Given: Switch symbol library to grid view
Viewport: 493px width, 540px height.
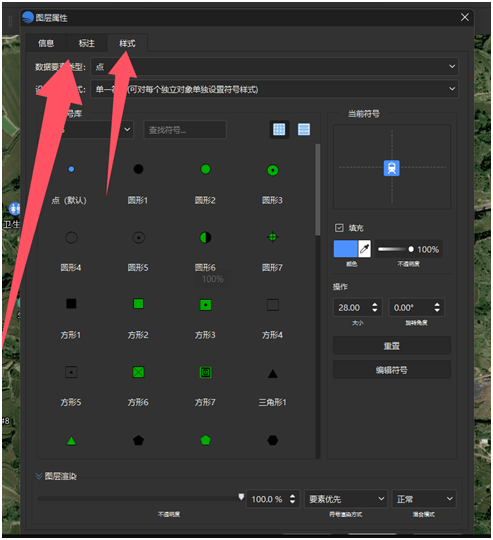Looking at the screenshot, I should point(279,129).
